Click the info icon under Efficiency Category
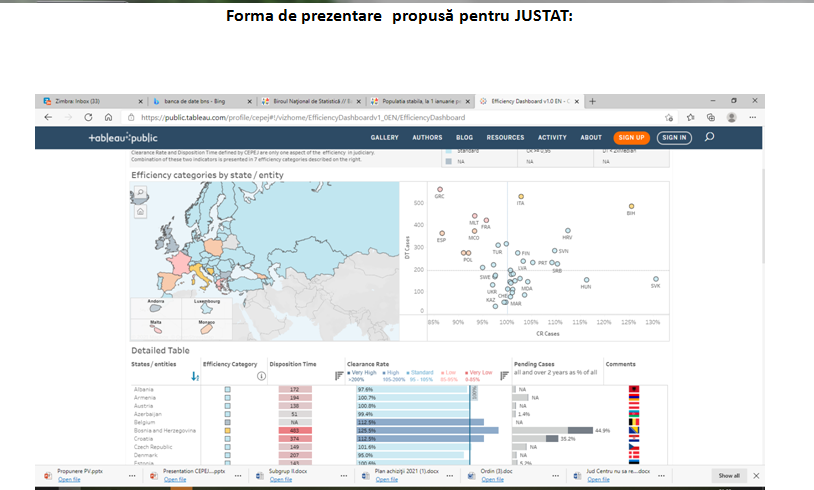This screenshot has height=490, width=814. (261, 376)
